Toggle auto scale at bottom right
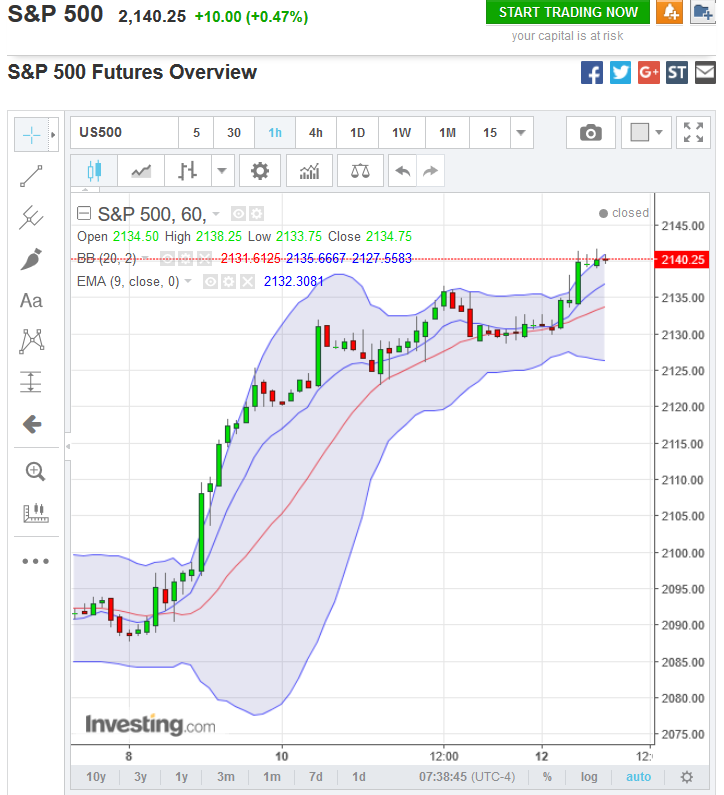Screen dimensions: 724x795 pos(638,777)
